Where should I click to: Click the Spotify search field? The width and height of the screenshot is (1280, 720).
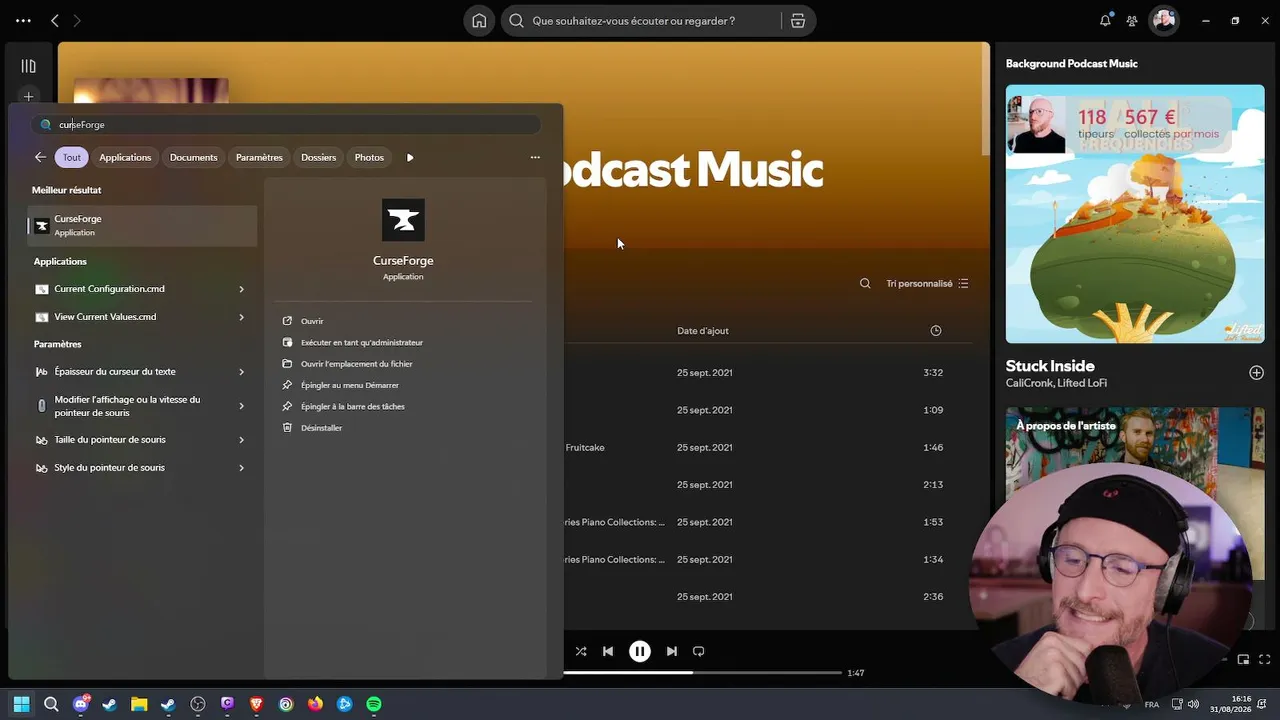coord(641,21)
